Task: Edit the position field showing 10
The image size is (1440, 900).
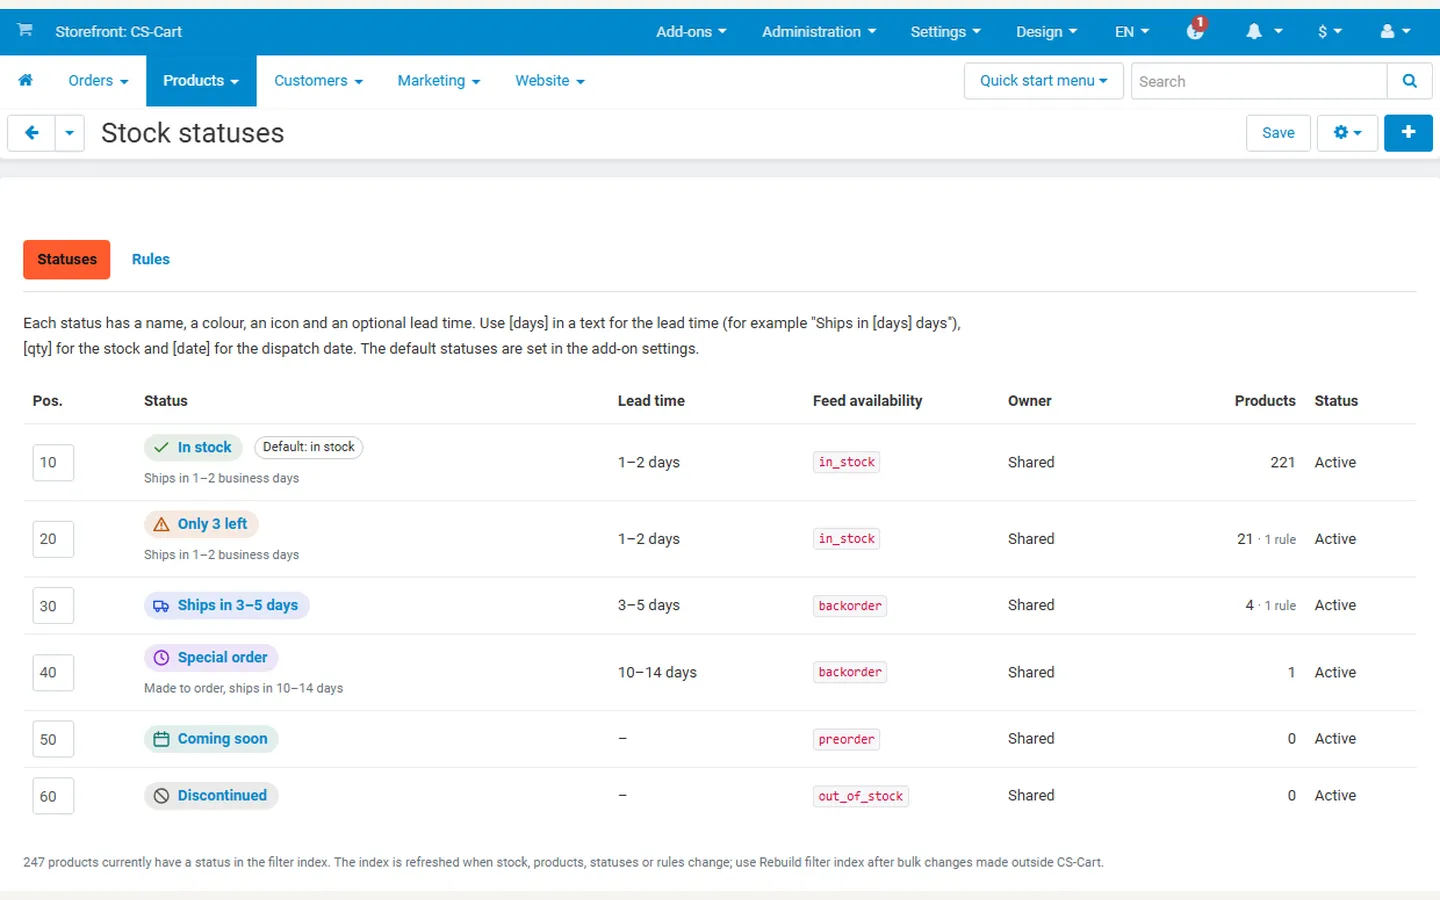Action: pyautogui.click(x=53, y=462)
